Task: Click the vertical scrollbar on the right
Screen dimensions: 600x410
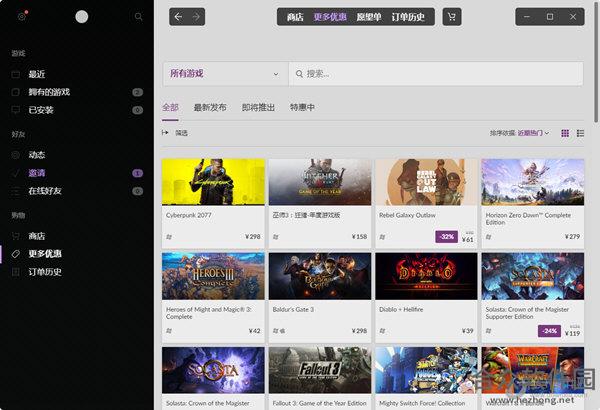Action: click(596, 61)
